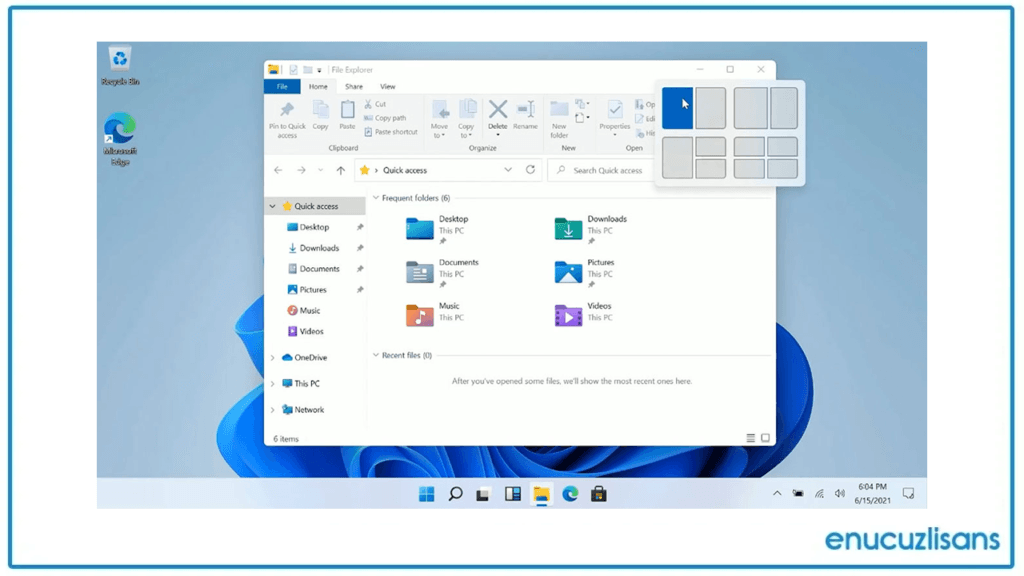This screenshot has height=576, width=1024.
Task: Open the View ribbon tab
Action: [388, 87]
